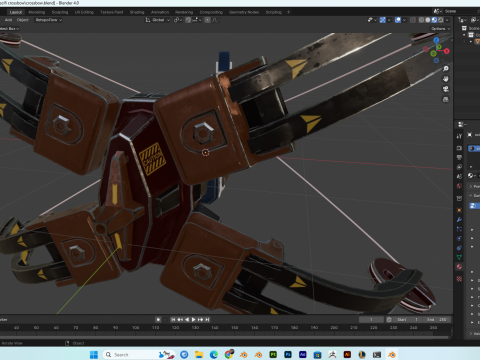The height and width of the screenshot is (360, 480).
Task: Open the Sculpting workspace tab
Action: (60, 12)
